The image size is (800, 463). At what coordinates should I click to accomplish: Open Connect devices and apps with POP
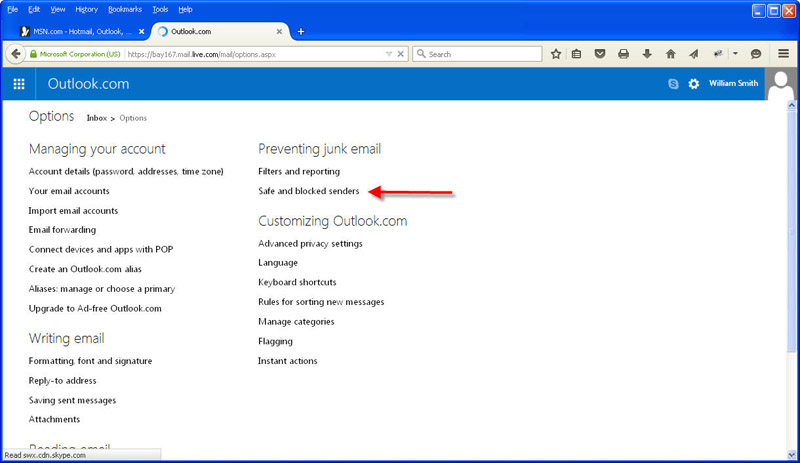(101, 250)
